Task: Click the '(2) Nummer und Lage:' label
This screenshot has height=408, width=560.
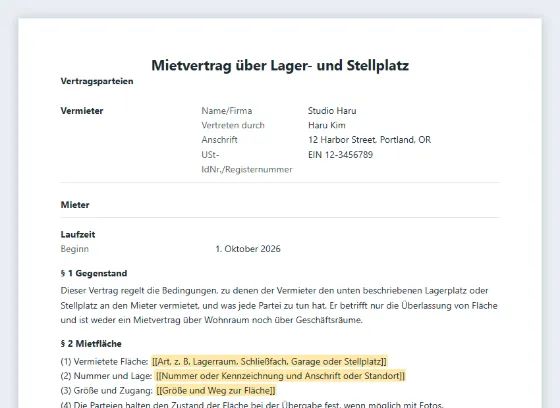Action: click(x=106, y=376)
